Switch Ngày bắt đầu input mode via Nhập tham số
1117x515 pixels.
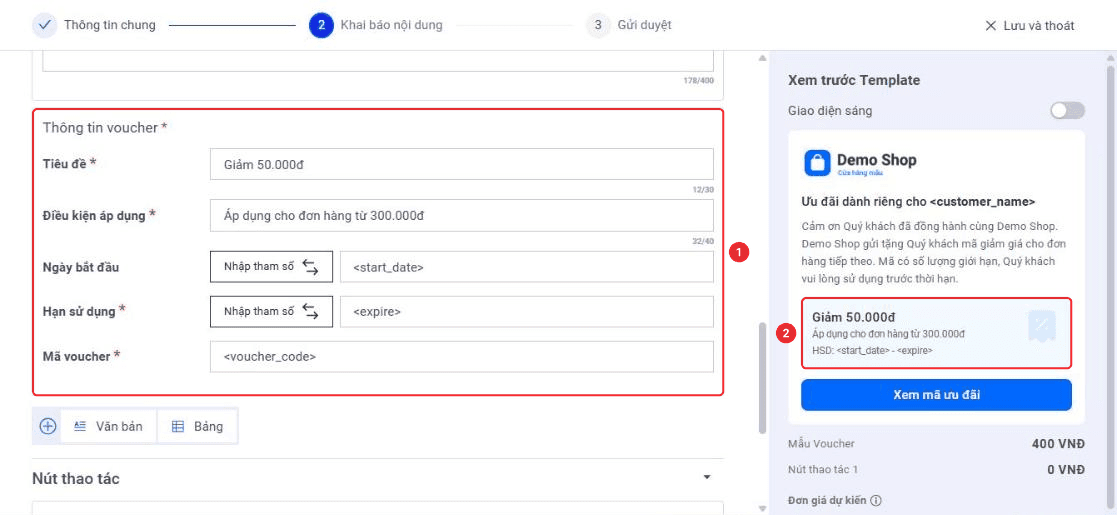271,267
